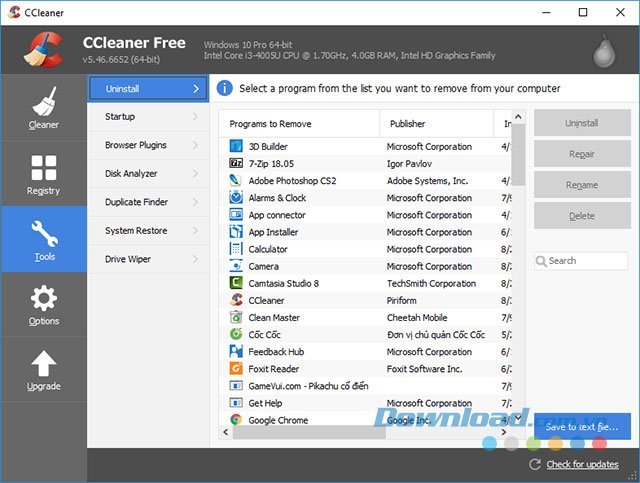This screenshot has height=483, width=640.
Task: Select the 'Igor Pavlov' publisher cell
Action: point(409,164)
